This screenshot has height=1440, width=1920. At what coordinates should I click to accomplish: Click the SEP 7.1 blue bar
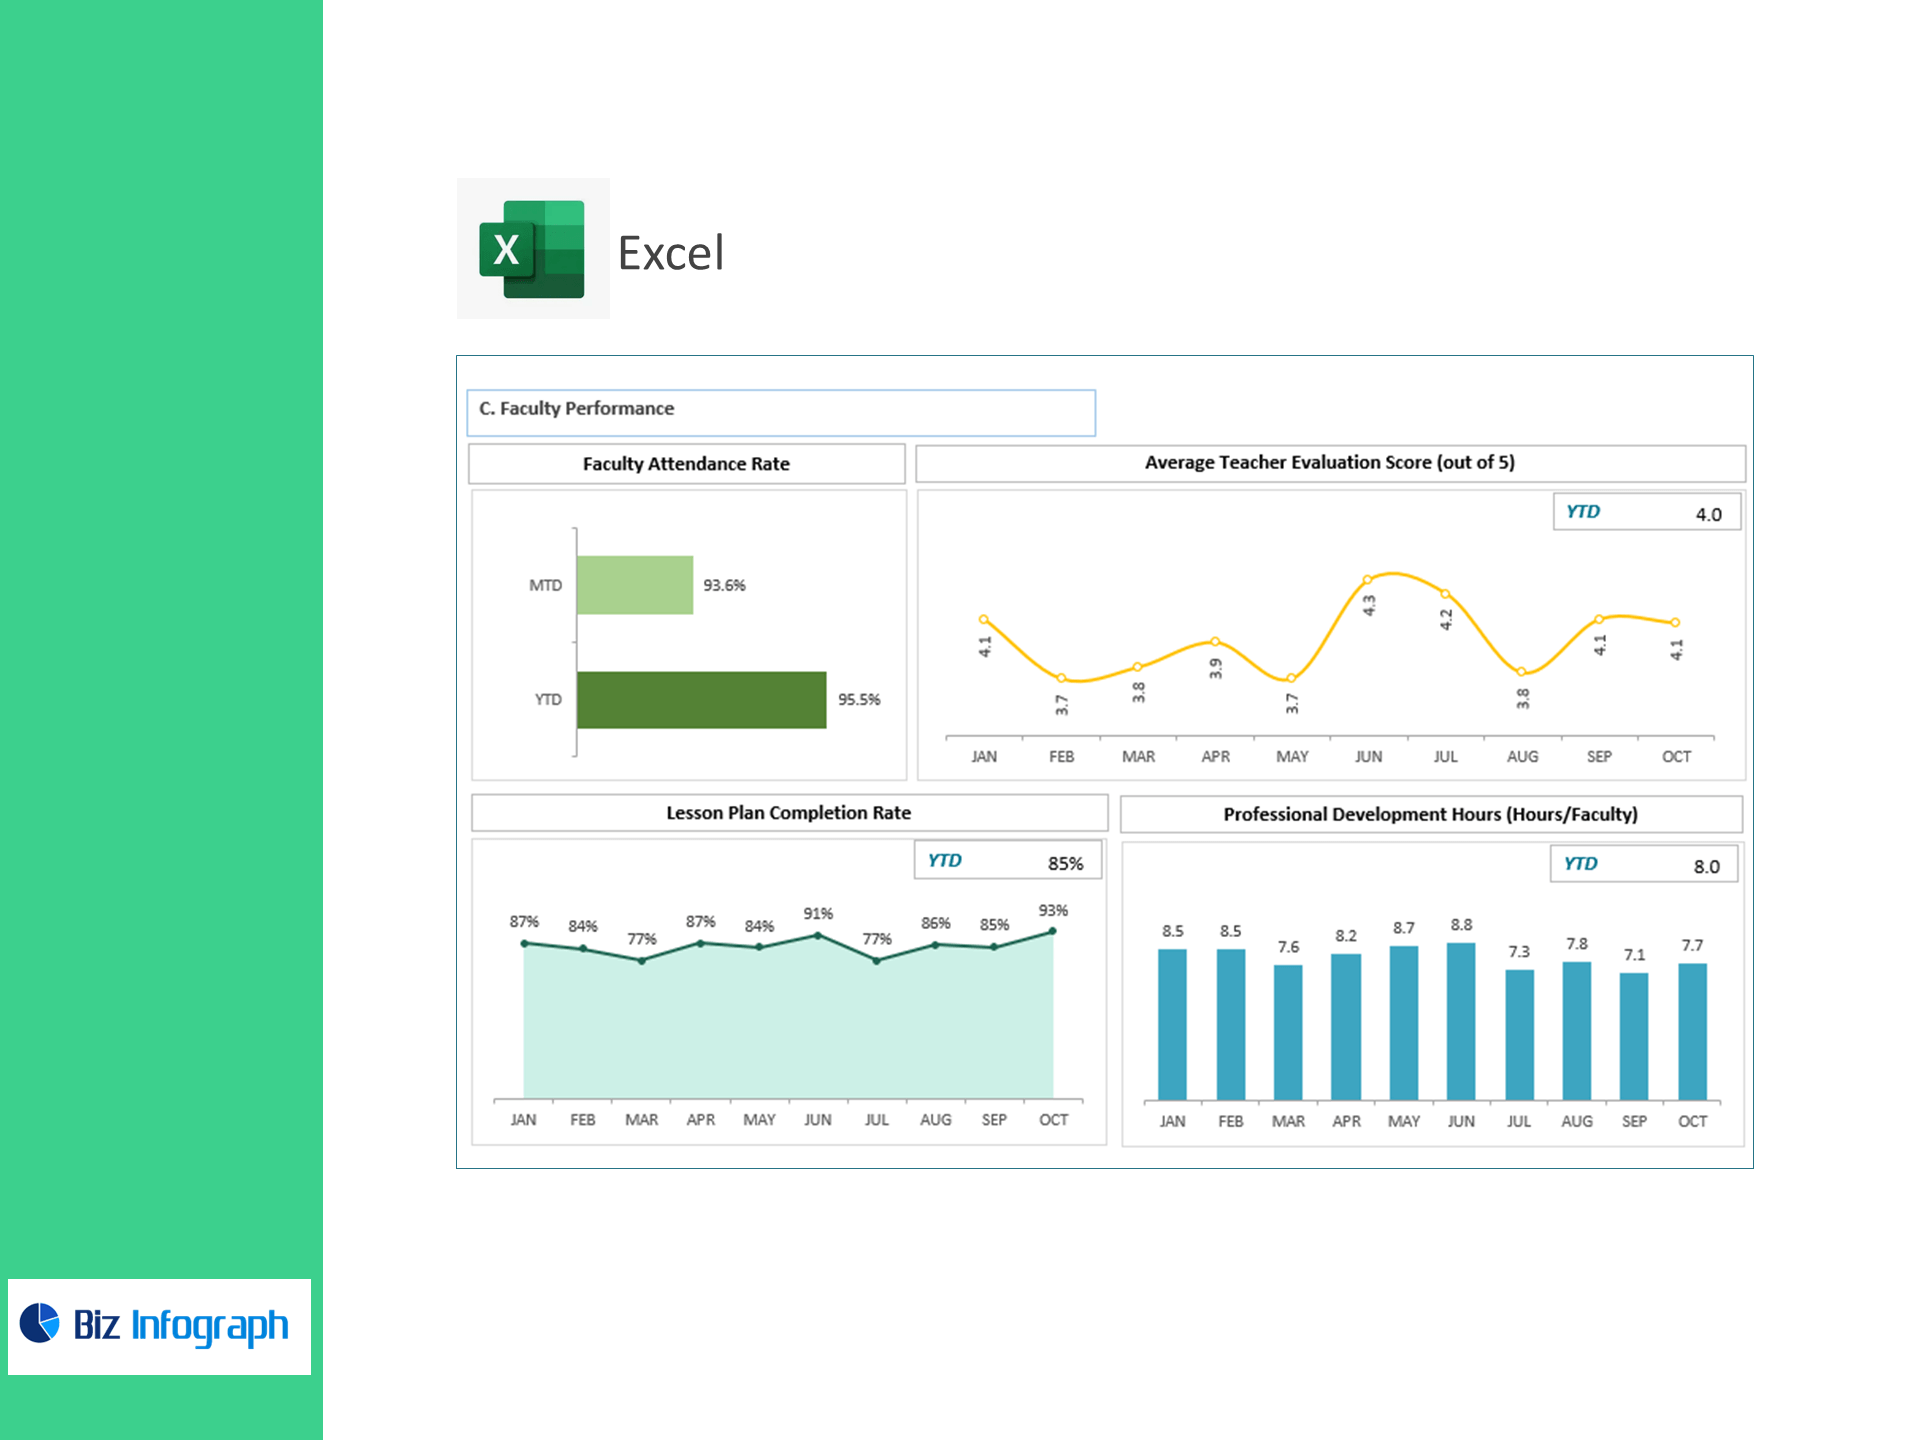coord(1634,1035)
